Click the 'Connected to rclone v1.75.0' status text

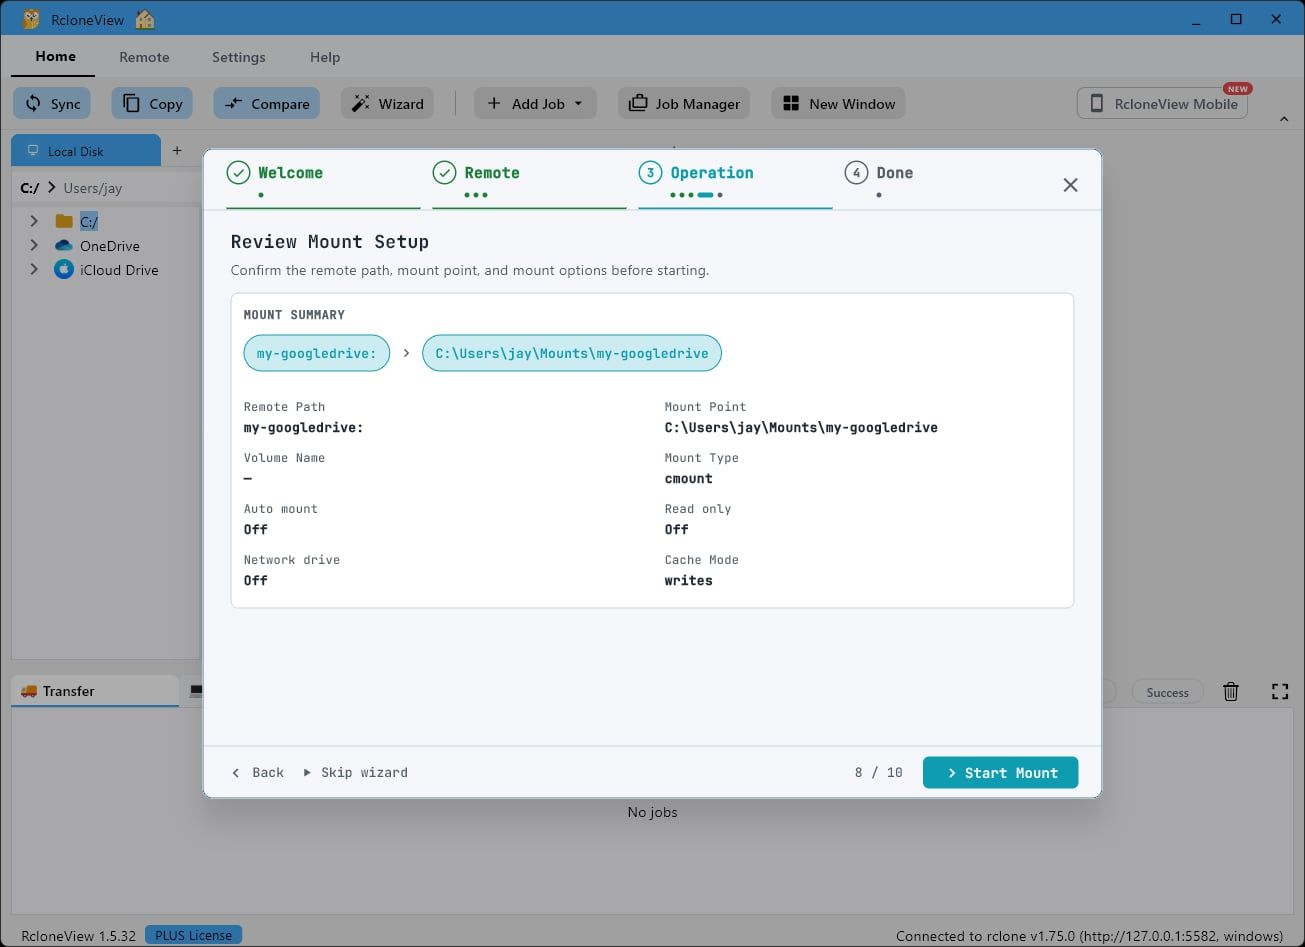click(x=1089, y=936)
